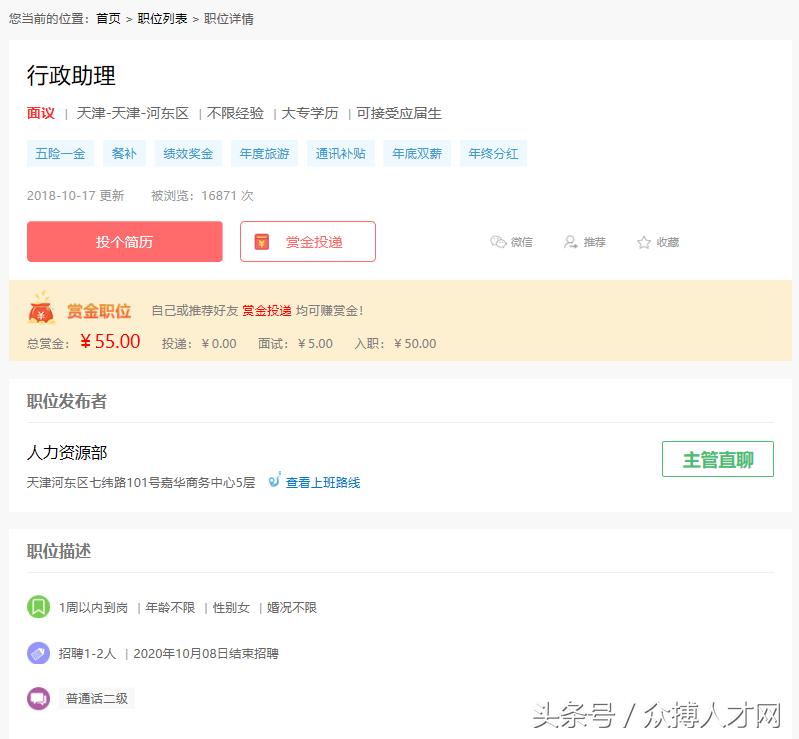The height and width of the screenshot is (739, 799).
Task: Click the purple tag icon beside 招聘1-2人
Action: [38, 653]
